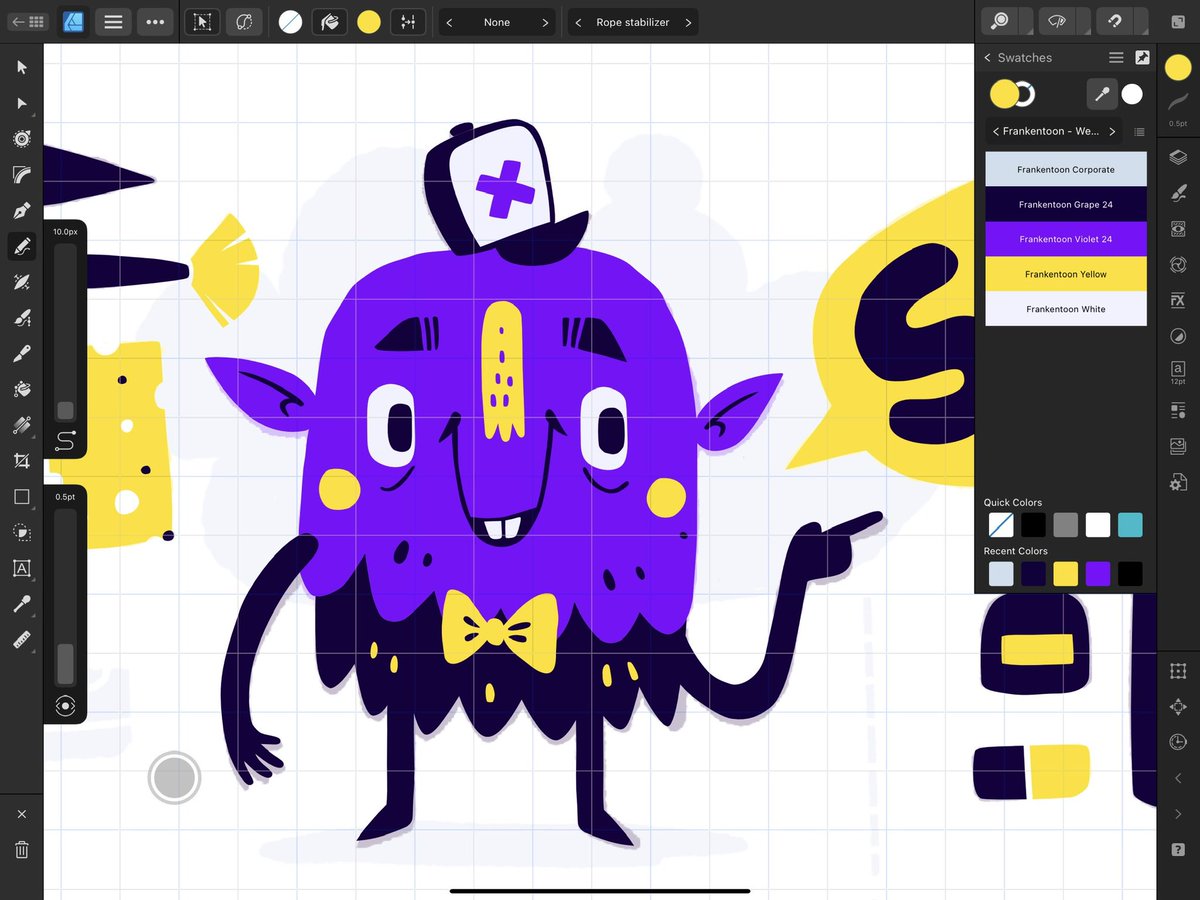
Task: Select the Crop tool
Action: pyautogui.click(x=22, y=461)
